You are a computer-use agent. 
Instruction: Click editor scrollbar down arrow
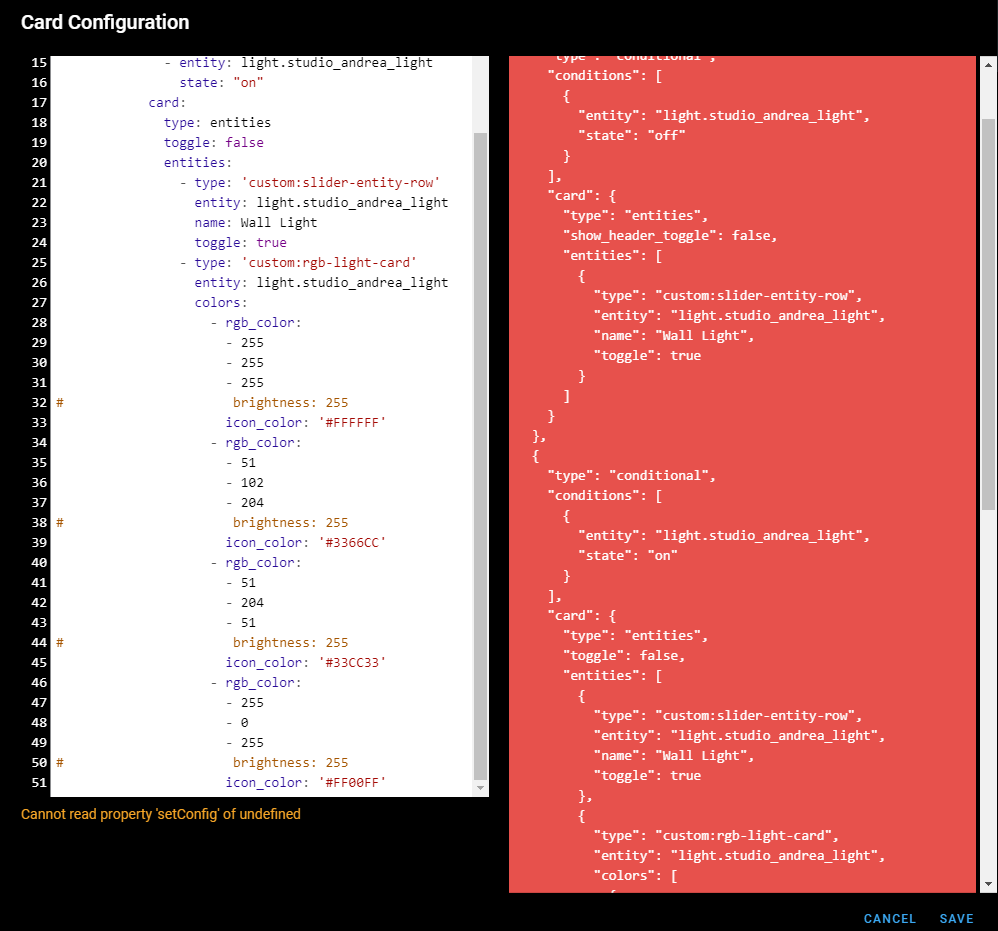point(481,788)
